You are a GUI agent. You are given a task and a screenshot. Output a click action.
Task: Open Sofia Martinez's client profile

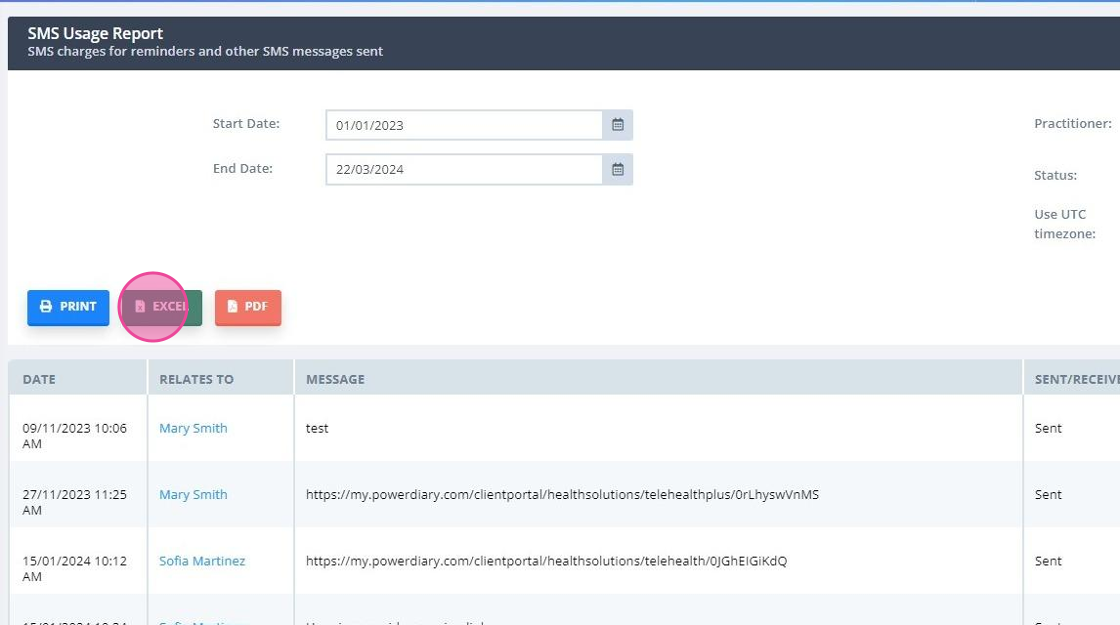202,560
